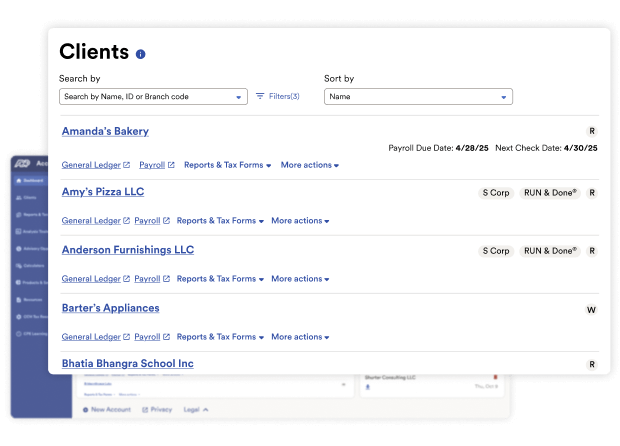The image size is (620, 446).
Task: Click the S Corp tag on Anderson Furnishings
Action: pyautogui.click(x=496, y=251)
